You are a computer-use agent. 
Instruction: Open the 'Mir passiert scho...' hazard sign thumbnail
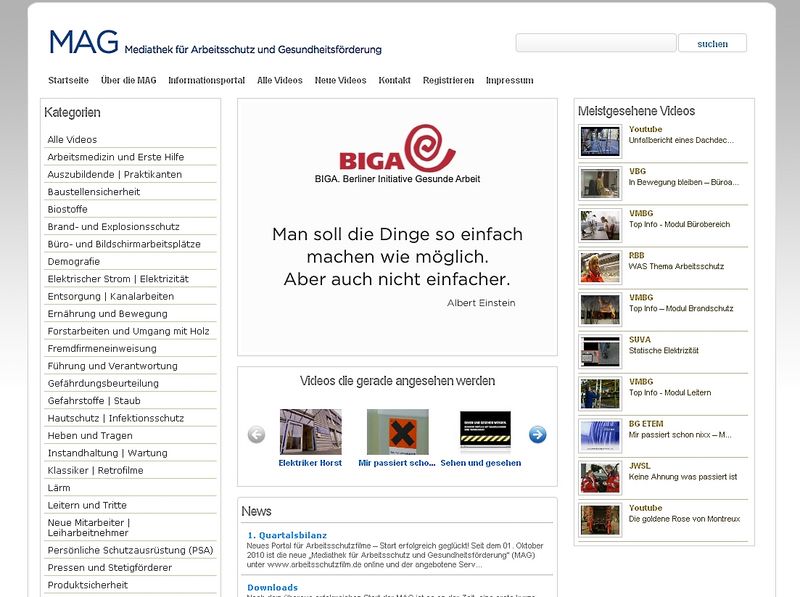click(397, 432)
